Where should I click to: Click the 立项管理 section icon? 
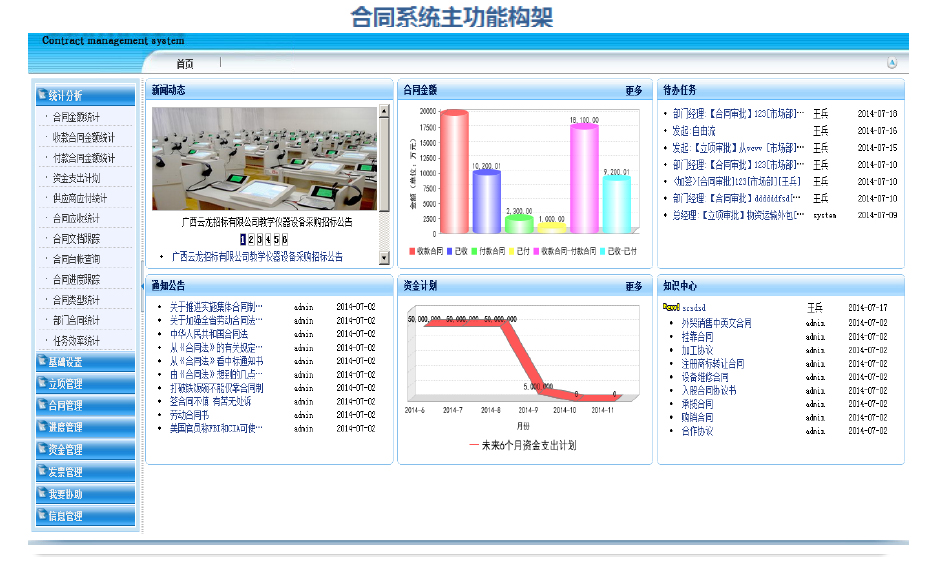pos(42,383)
